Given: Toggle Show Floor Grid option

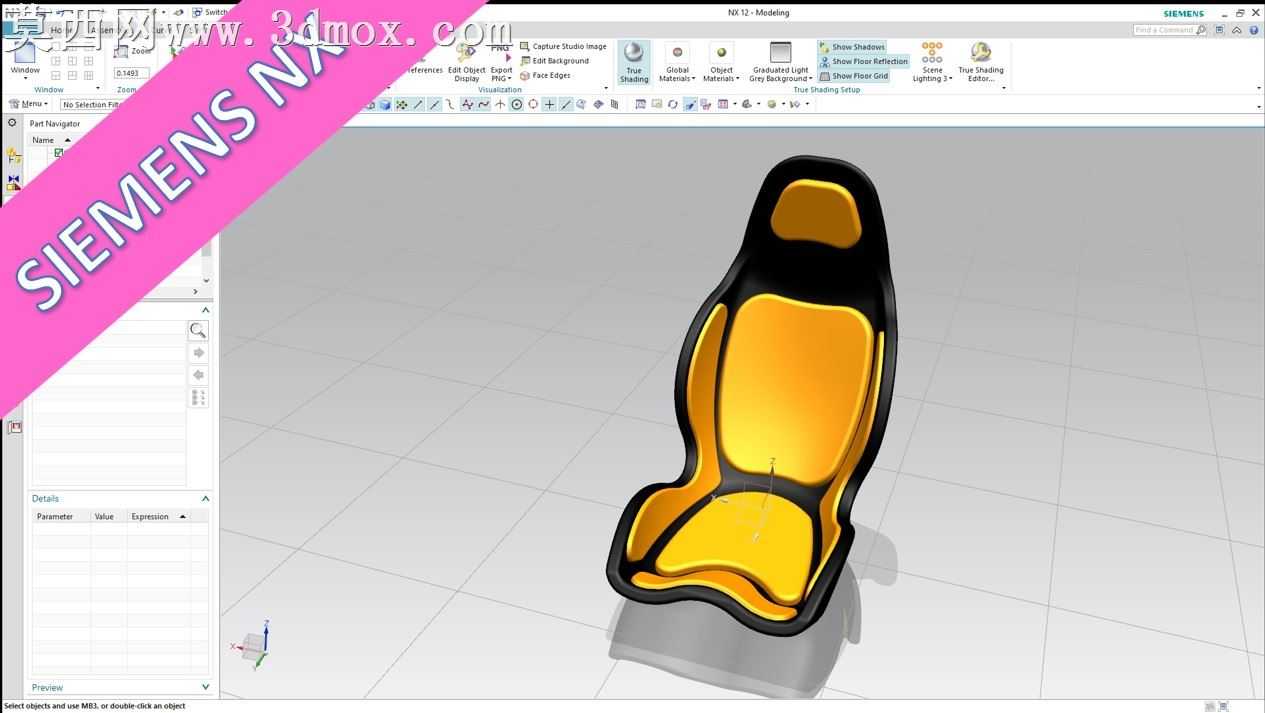Looking at the screenshot, I should (853, 76).
